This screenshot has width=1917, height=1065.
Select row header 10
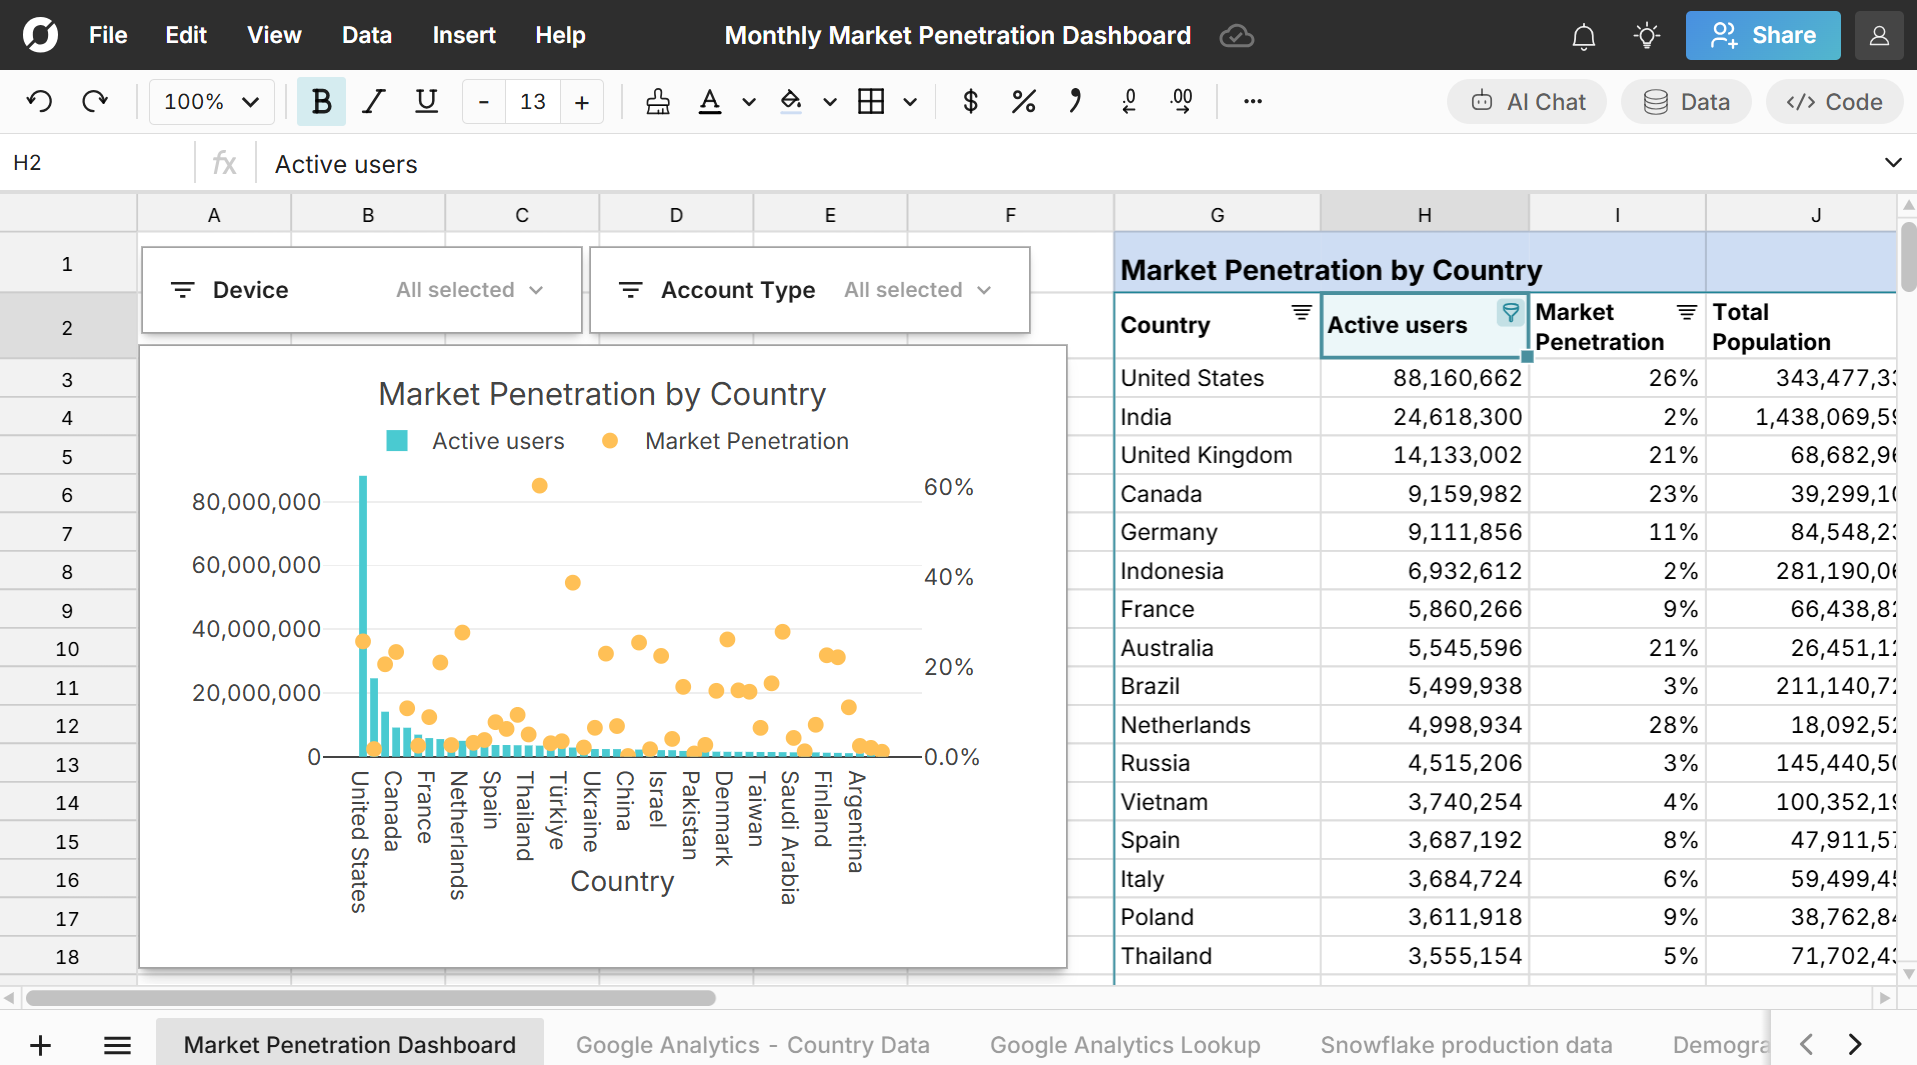67,649
